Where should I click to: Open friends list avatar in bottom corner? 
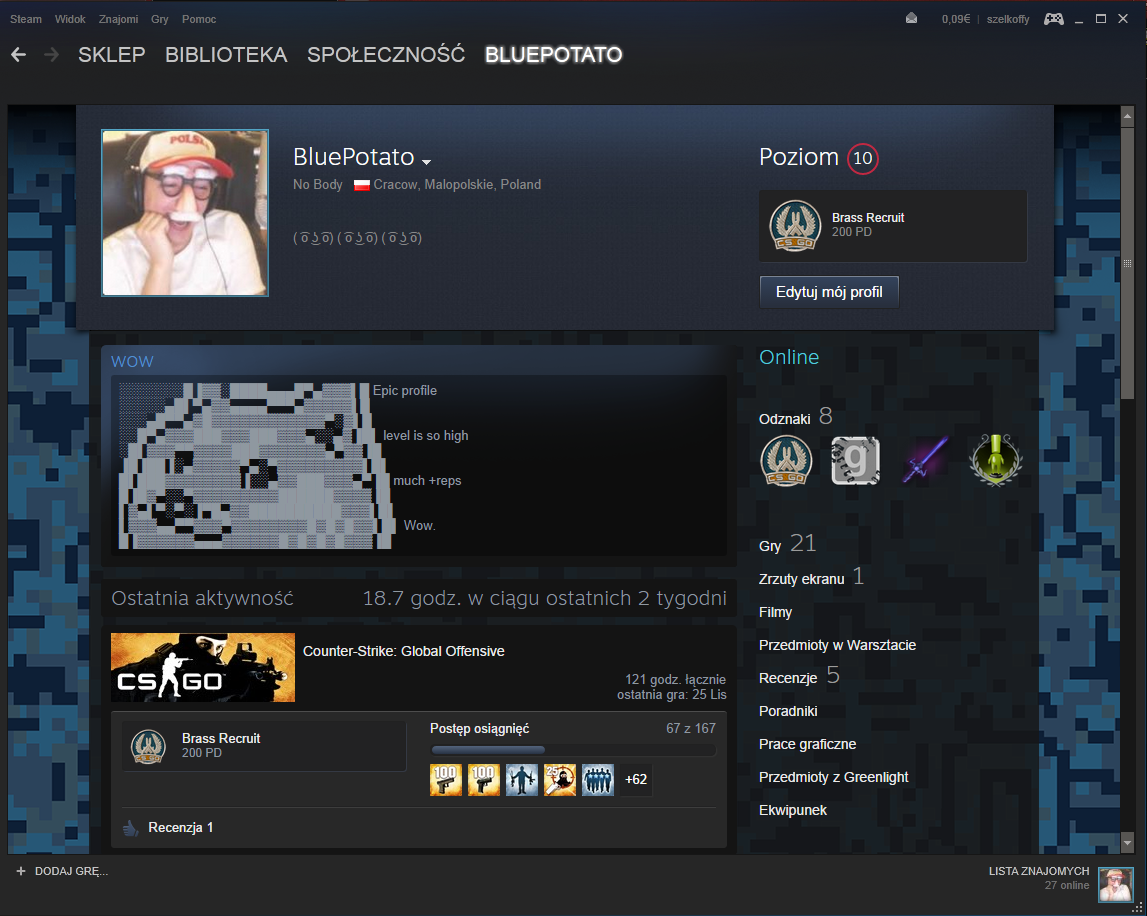(x=1116, y=885)
